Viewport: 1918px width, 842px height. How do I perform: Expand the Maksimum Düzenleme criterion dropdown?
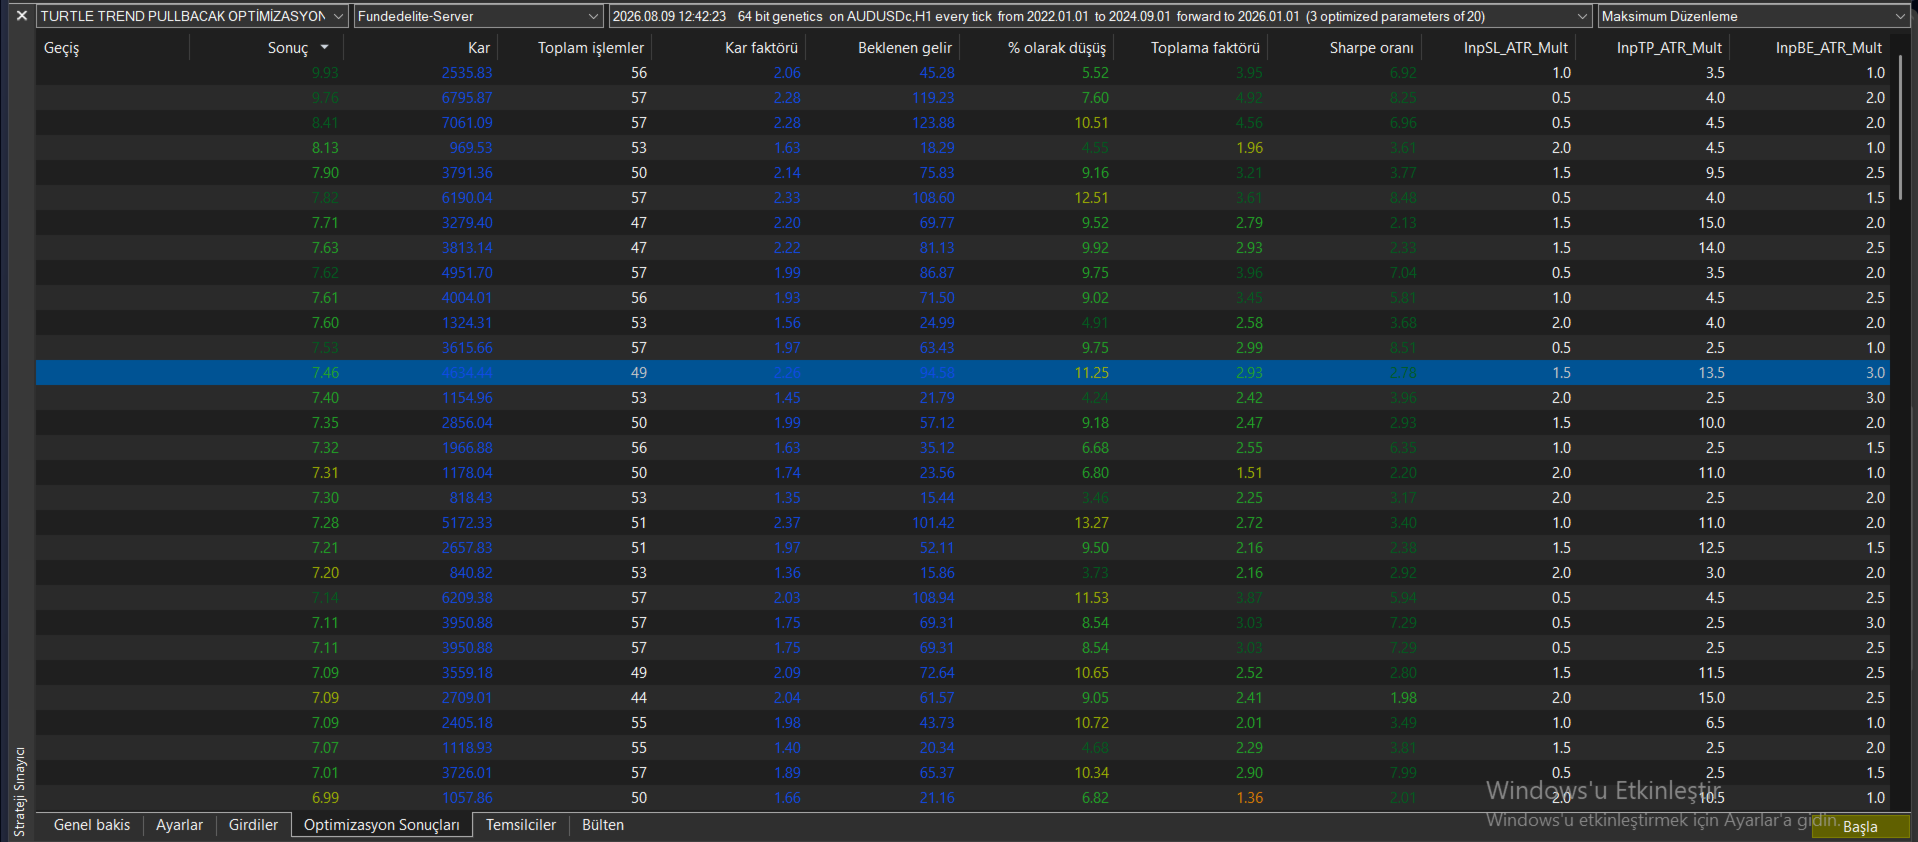coord(1753,16)
